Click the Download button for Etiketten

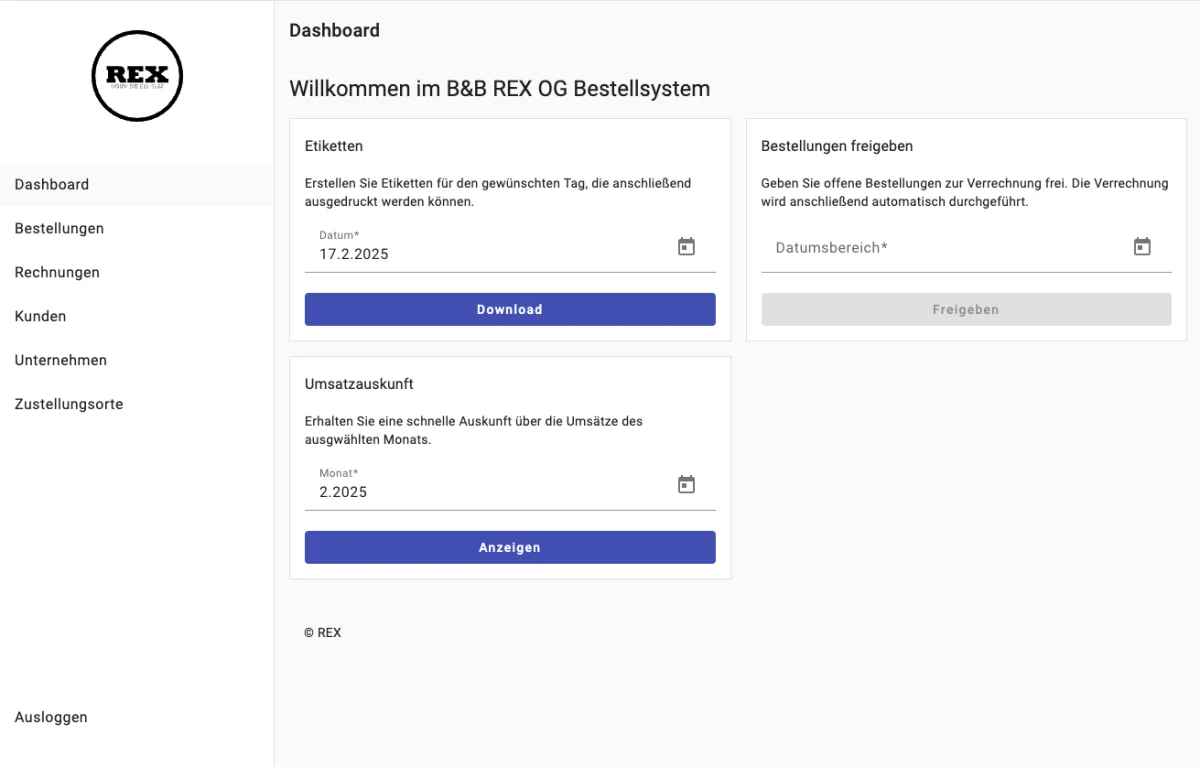510,309
